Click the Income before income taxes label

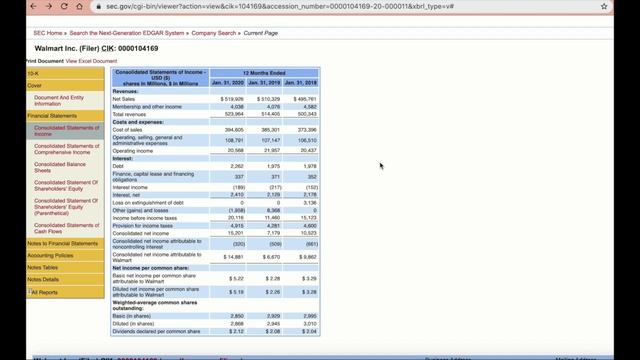point(144,218)
